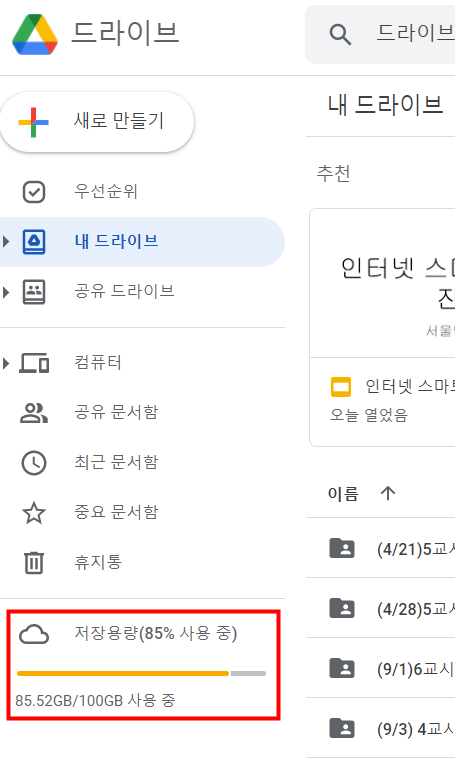455x767 pixels.
Task: Click the 드라이브 title text
Action: pyautogui.click(x=125, y=33)
